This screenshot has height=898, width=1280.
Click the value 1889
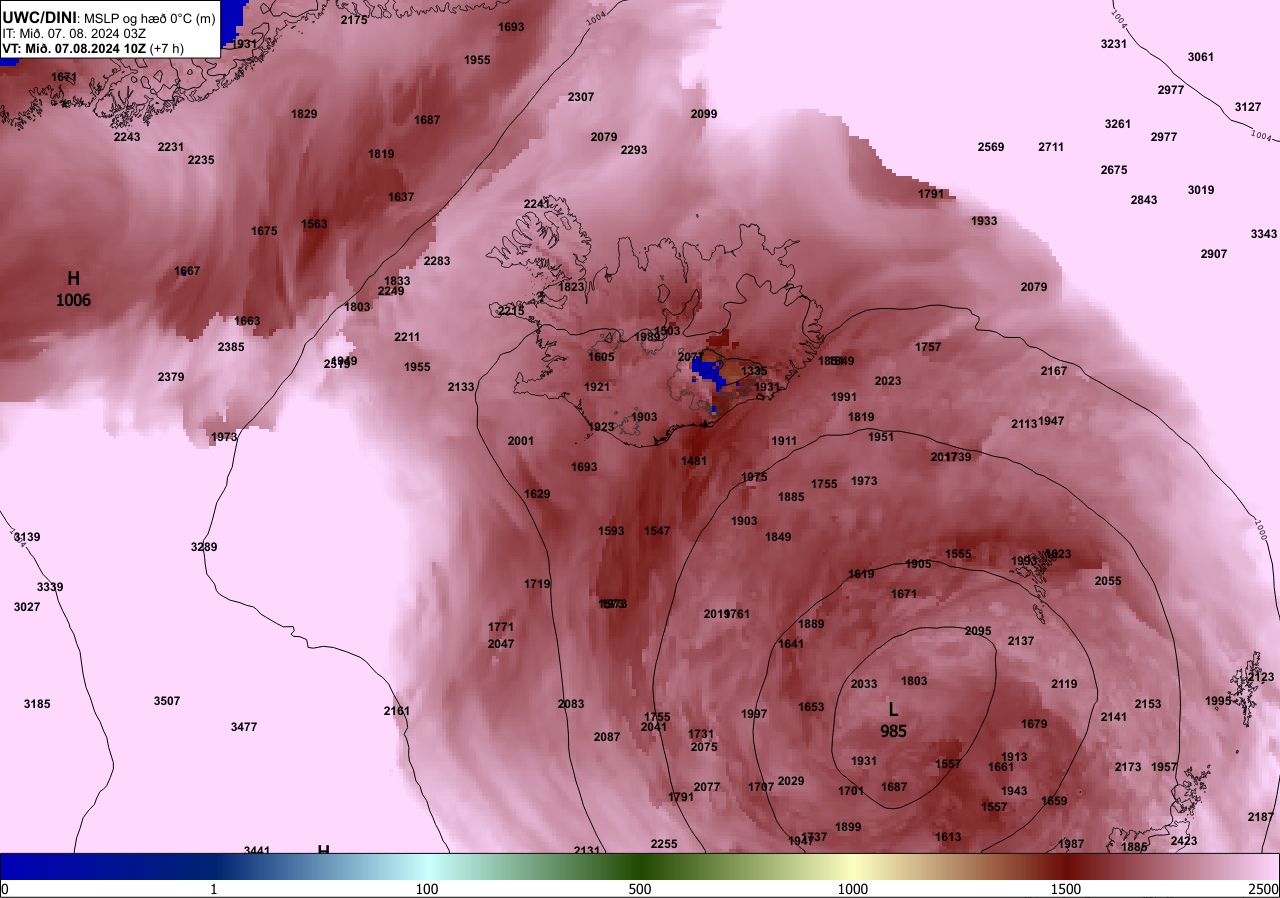pos(811,624)
